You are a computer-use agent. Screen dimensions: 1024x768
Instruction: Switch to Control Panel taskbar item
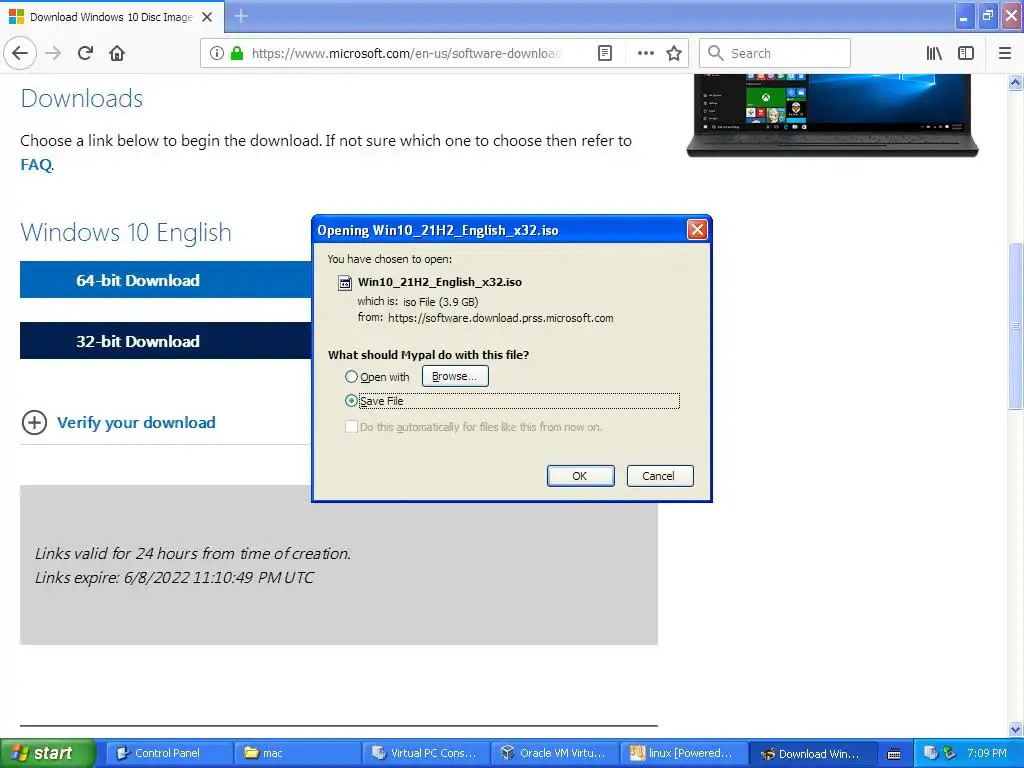[168, 753]
